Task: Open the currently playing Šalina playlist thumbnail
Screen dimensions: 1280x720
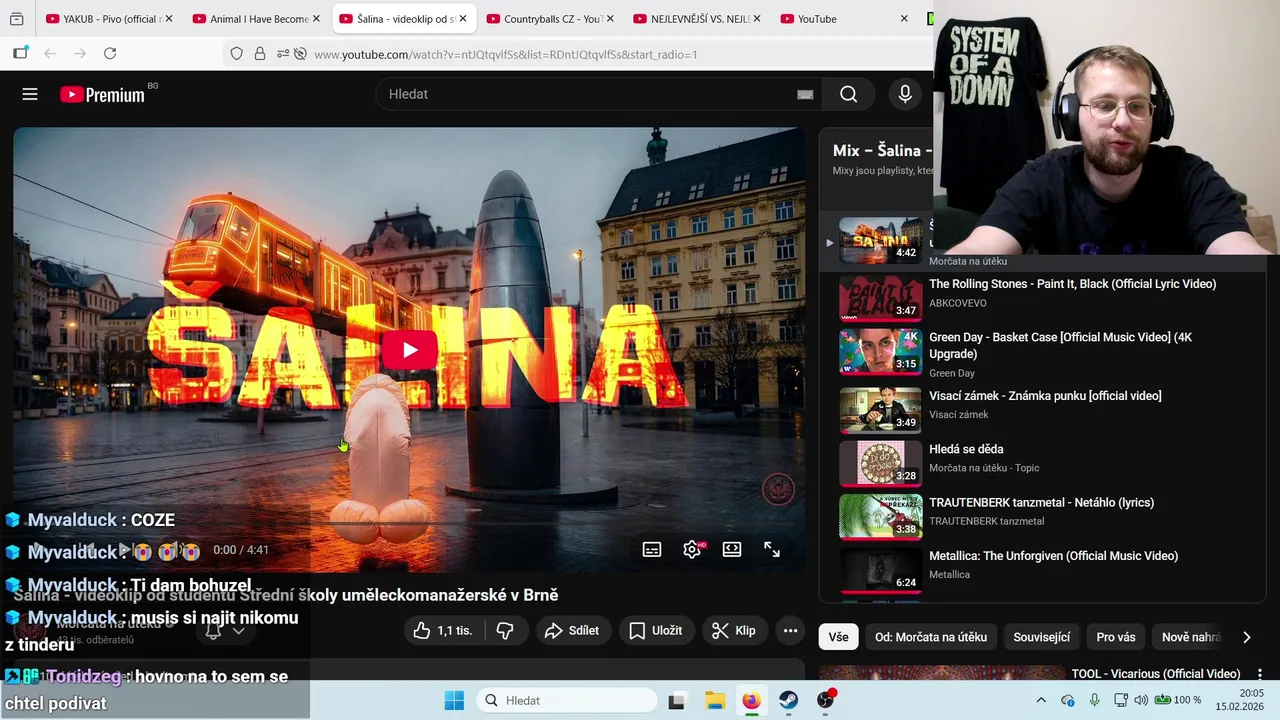Action: point(880,240)
